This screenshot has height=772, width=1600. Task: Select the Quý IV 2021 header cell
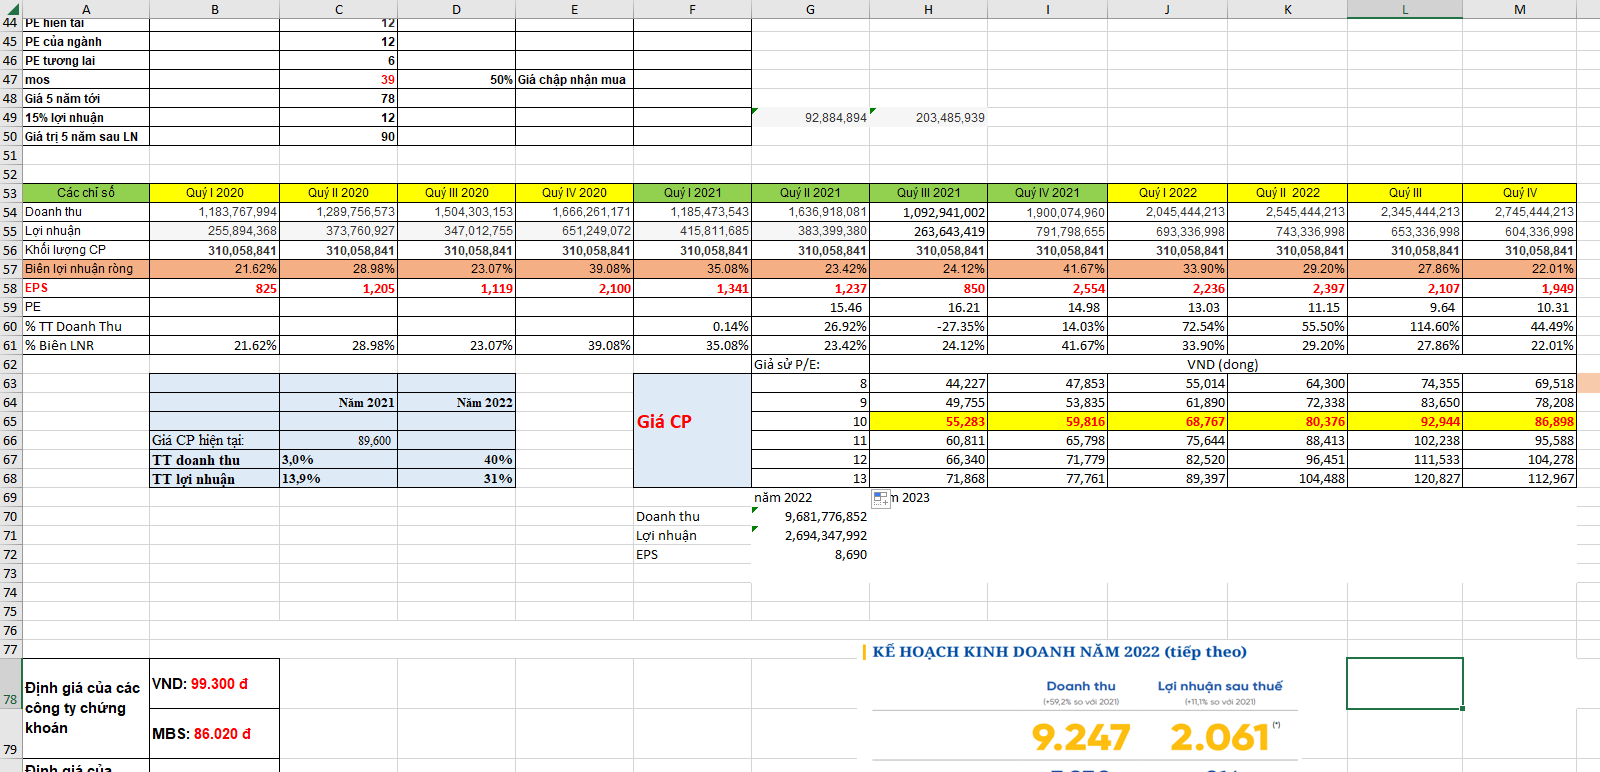click(x=1047, y=193)
